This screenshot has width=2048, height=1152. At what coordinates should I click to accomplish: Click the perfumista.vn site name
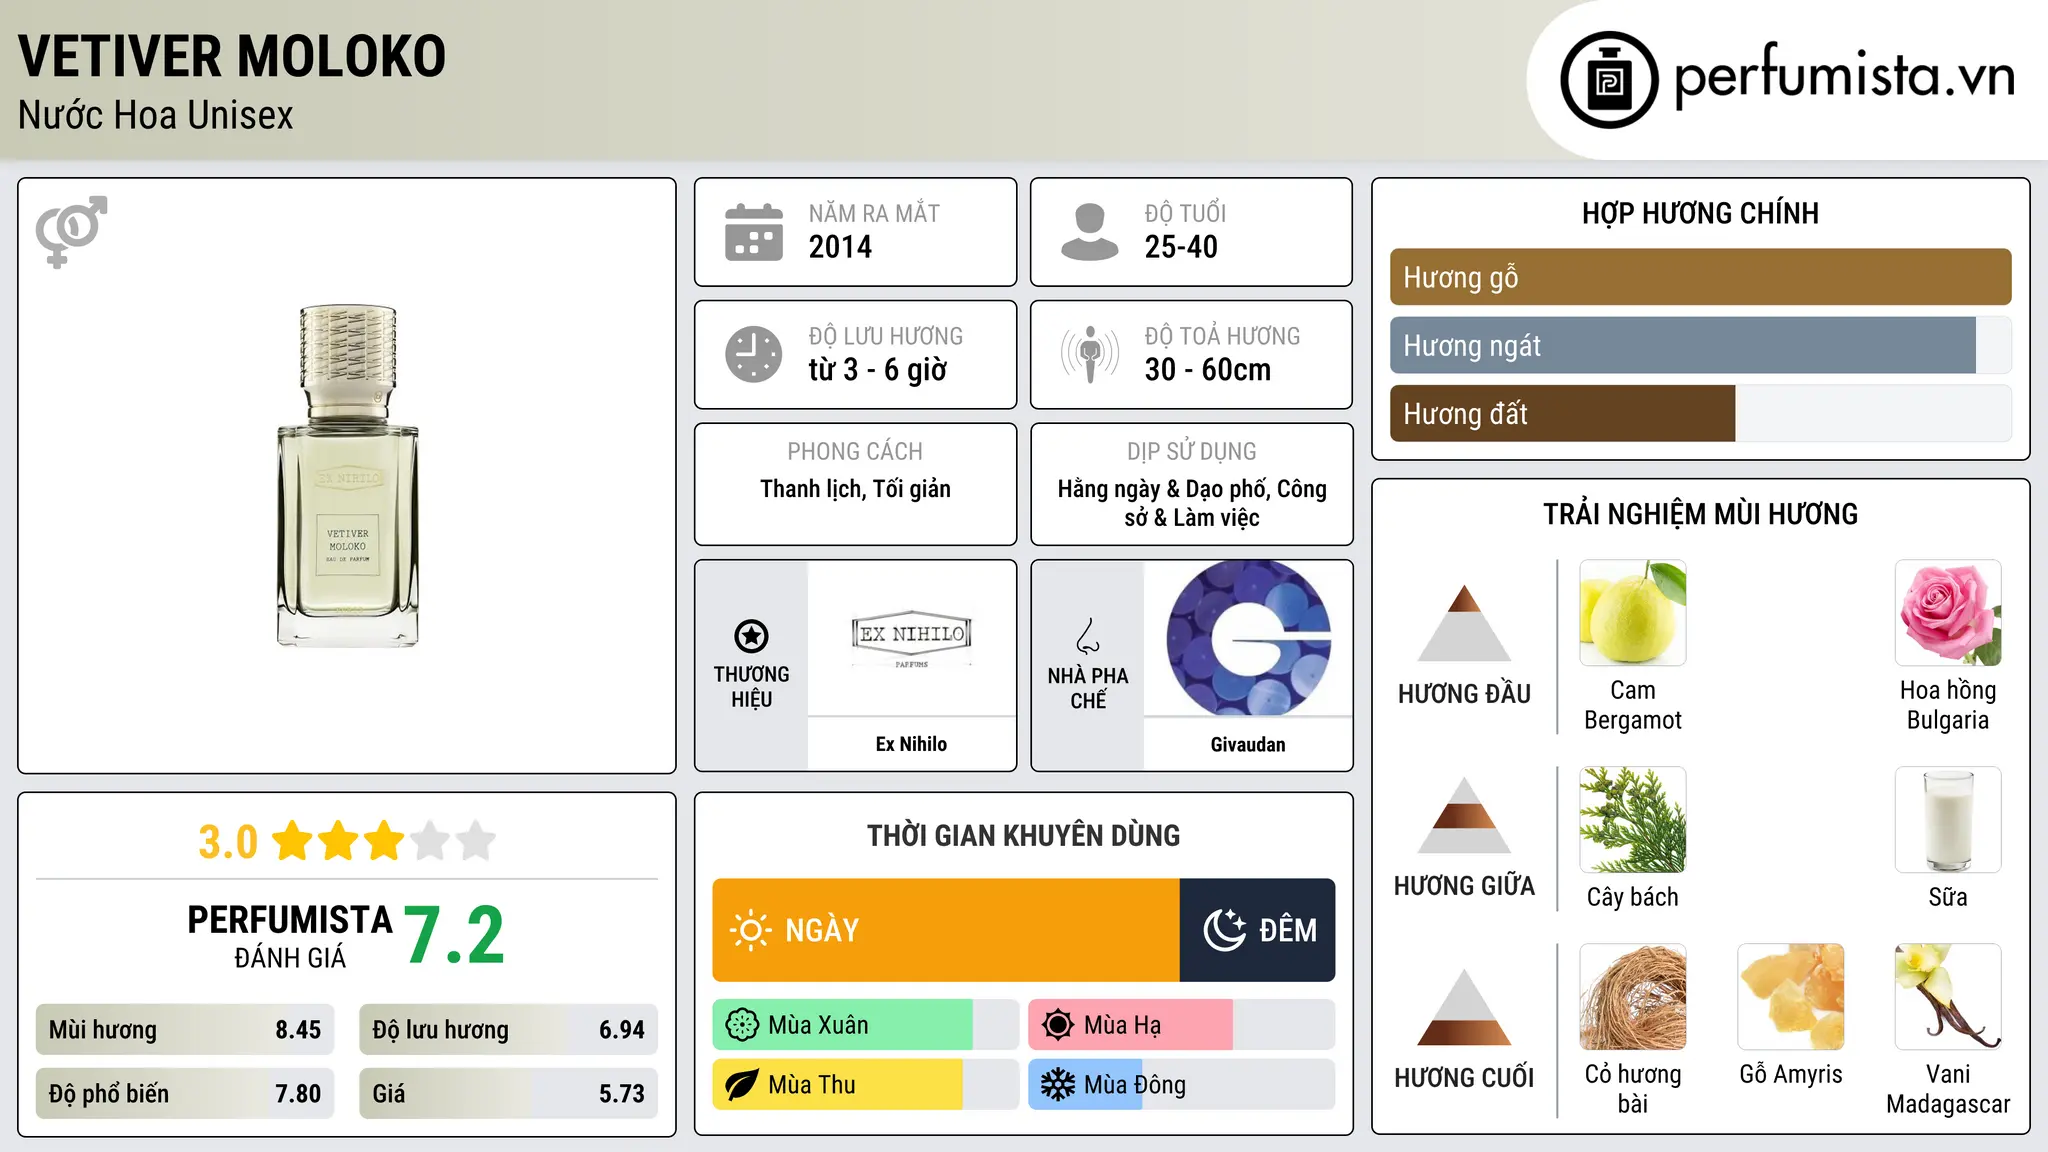point(1844,76)
